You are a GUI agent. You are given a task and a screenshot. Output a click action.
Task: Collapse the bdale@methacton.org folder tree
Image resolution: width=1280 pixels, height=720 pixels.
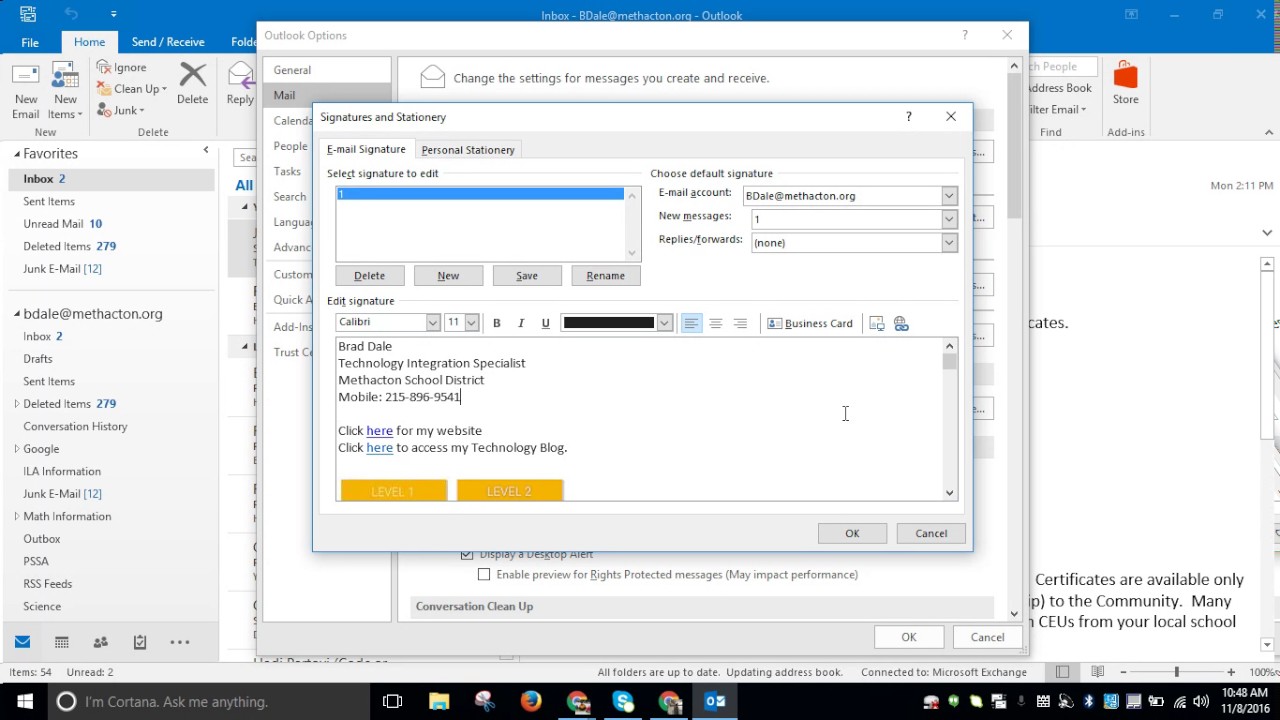pos(18,314)
